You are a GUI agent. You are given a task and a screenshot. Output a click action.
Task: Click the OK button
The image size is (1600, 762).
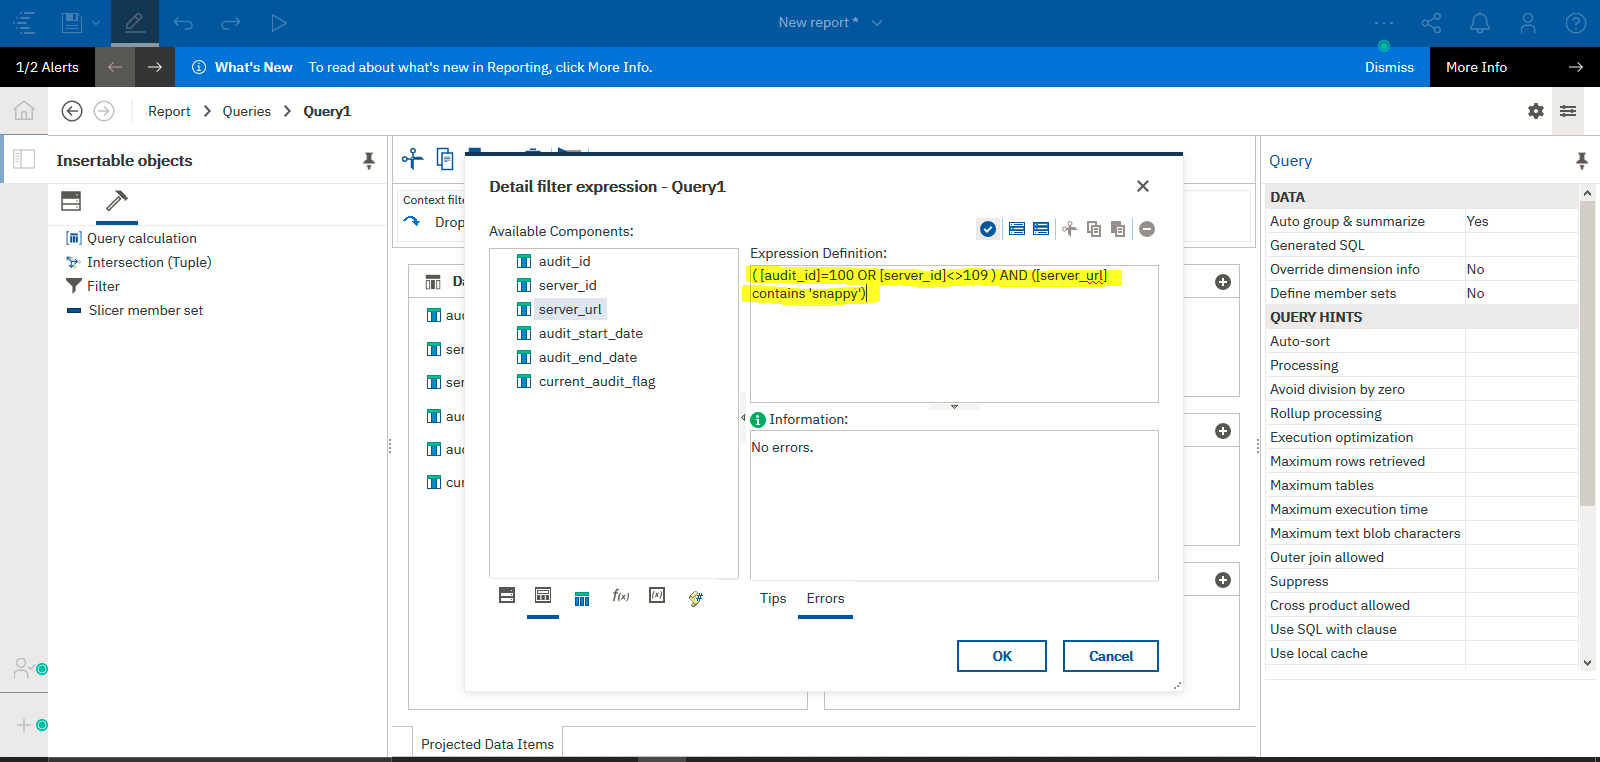tap(1002, 656)
